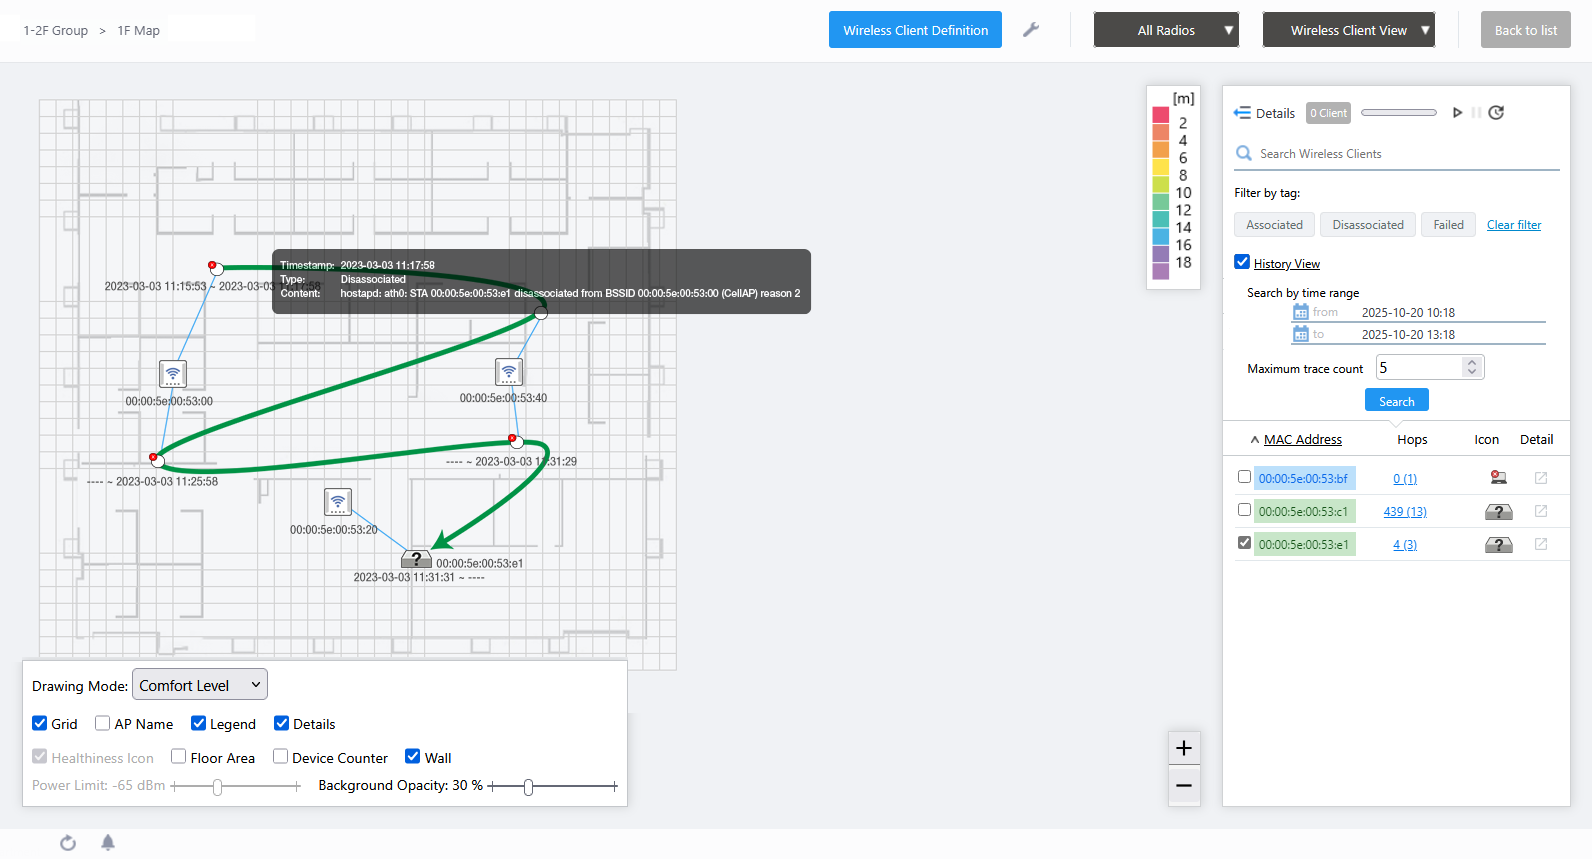Uncheck the box for 00:00:5e:00:53:e1
Screen dimensions: 1592x859
[x=1244, y=543]
